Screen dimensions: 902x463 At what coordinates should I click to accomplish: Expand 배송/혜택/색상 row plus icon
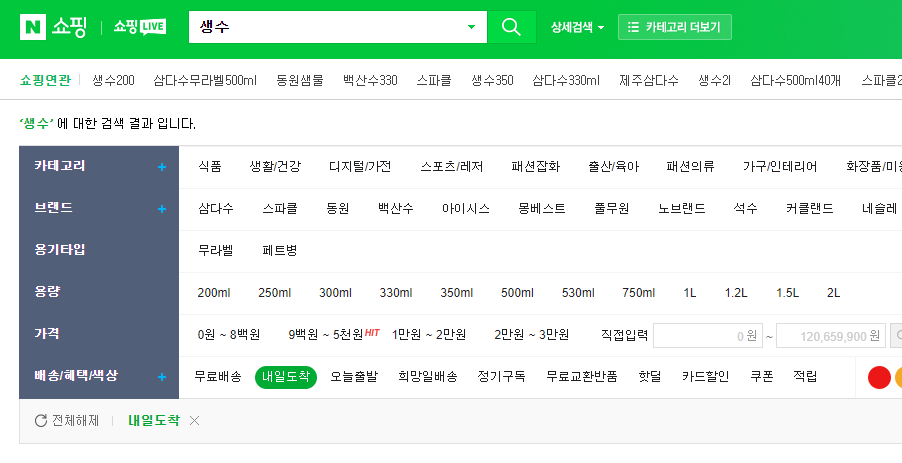162,377
